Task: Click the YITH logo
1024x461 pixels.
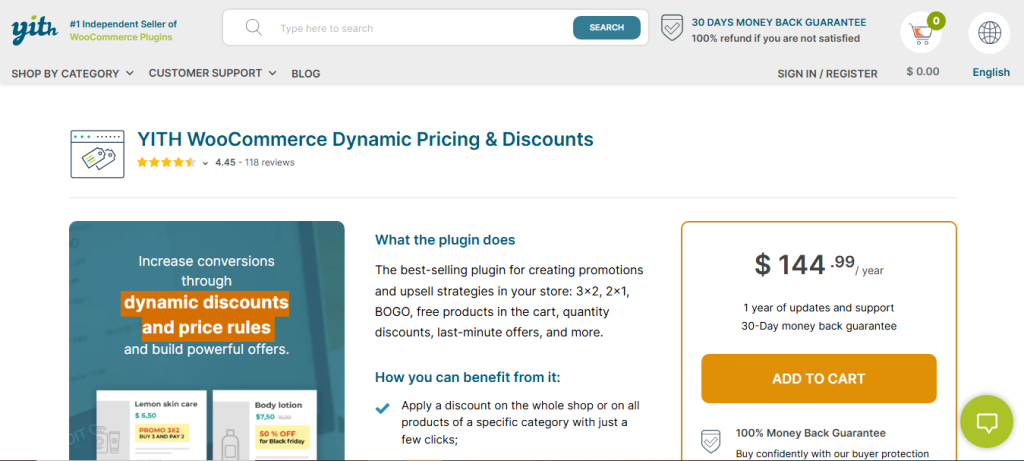Action: click(x=34, y=30)
